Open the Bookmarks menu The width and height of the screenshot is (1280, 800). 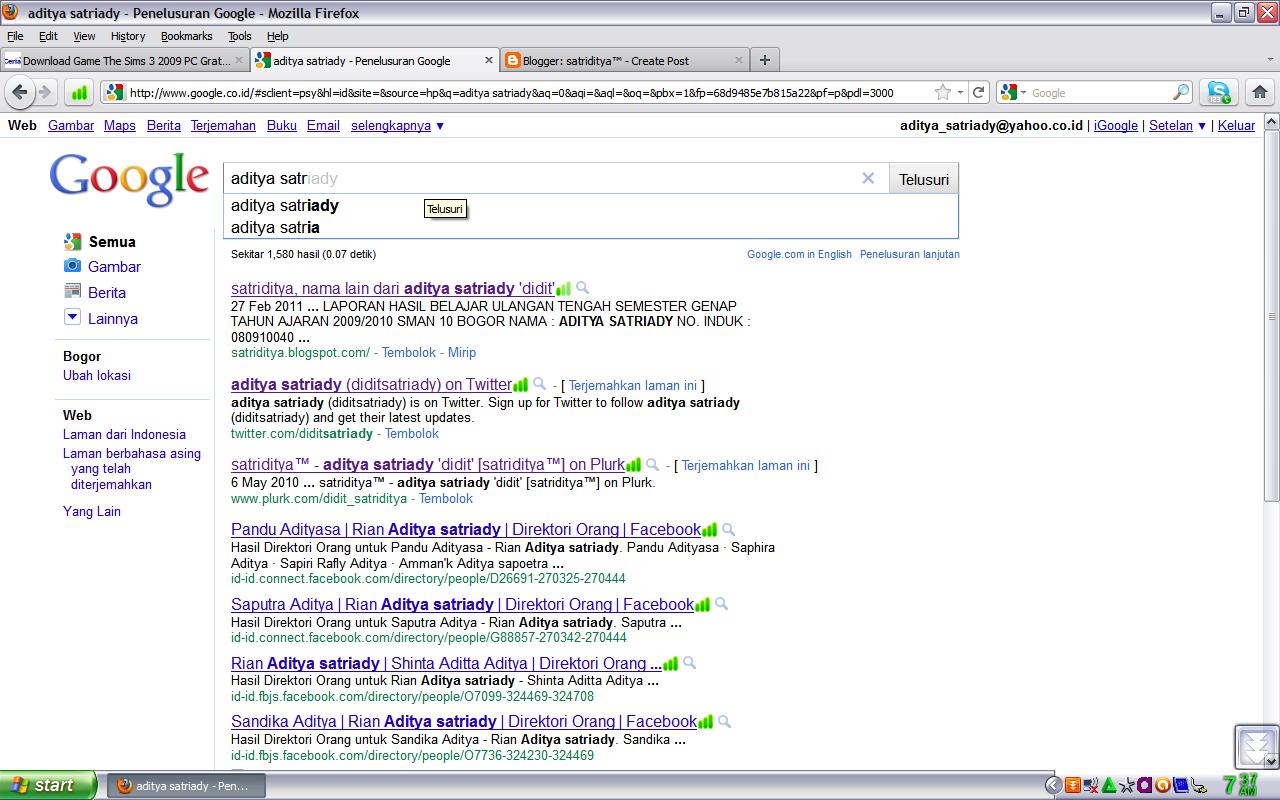tap(186, 36)
